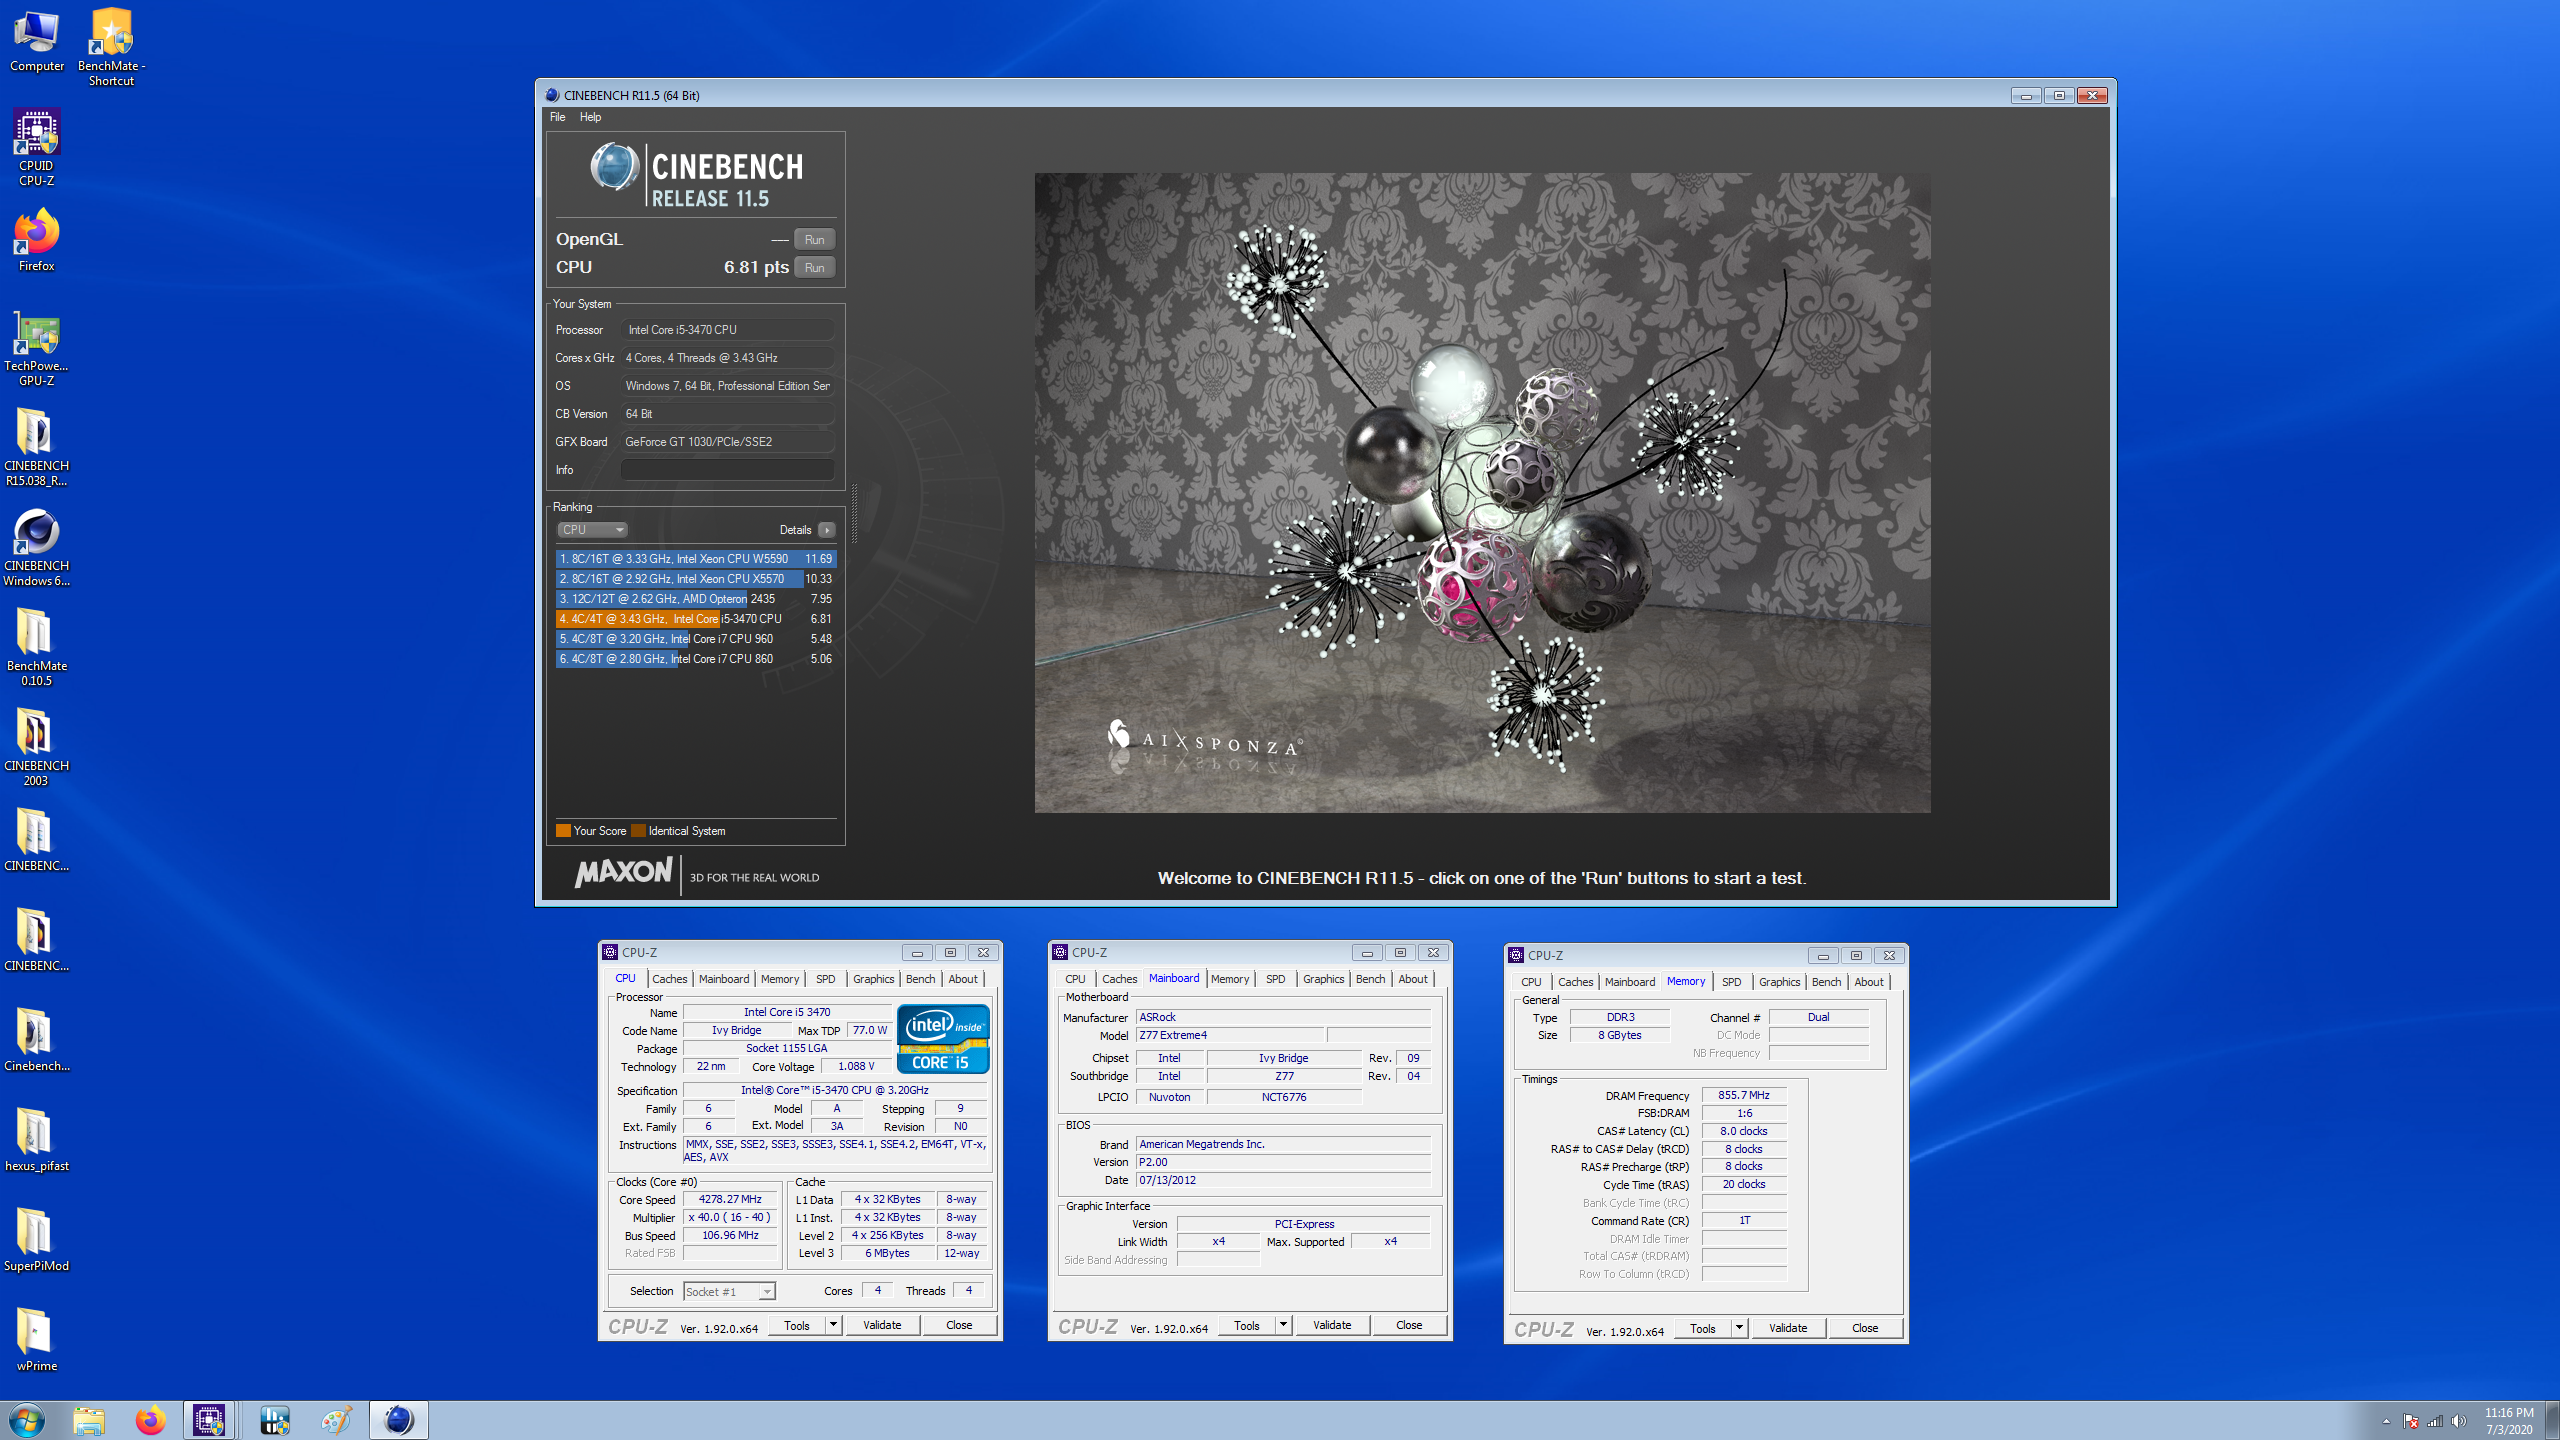The height and width of the screenshot is (1440, 2560).
Task: Run the CPU benchmark
Action: point(815,267)
